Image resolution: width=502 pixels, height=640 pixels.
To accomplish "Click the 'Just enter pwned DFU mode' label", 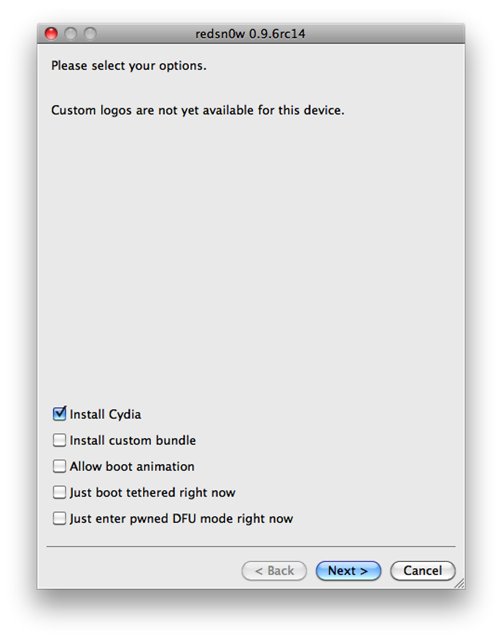I will click(x=181, y=519).
